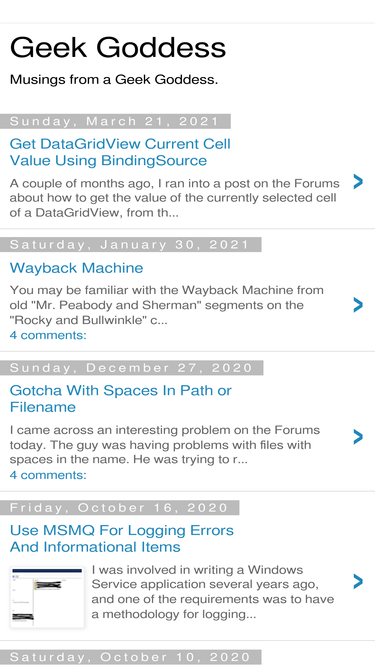Click the MSMQ Windows Service excerpt text
Screen dimensions: 375x667
[213, 592]
